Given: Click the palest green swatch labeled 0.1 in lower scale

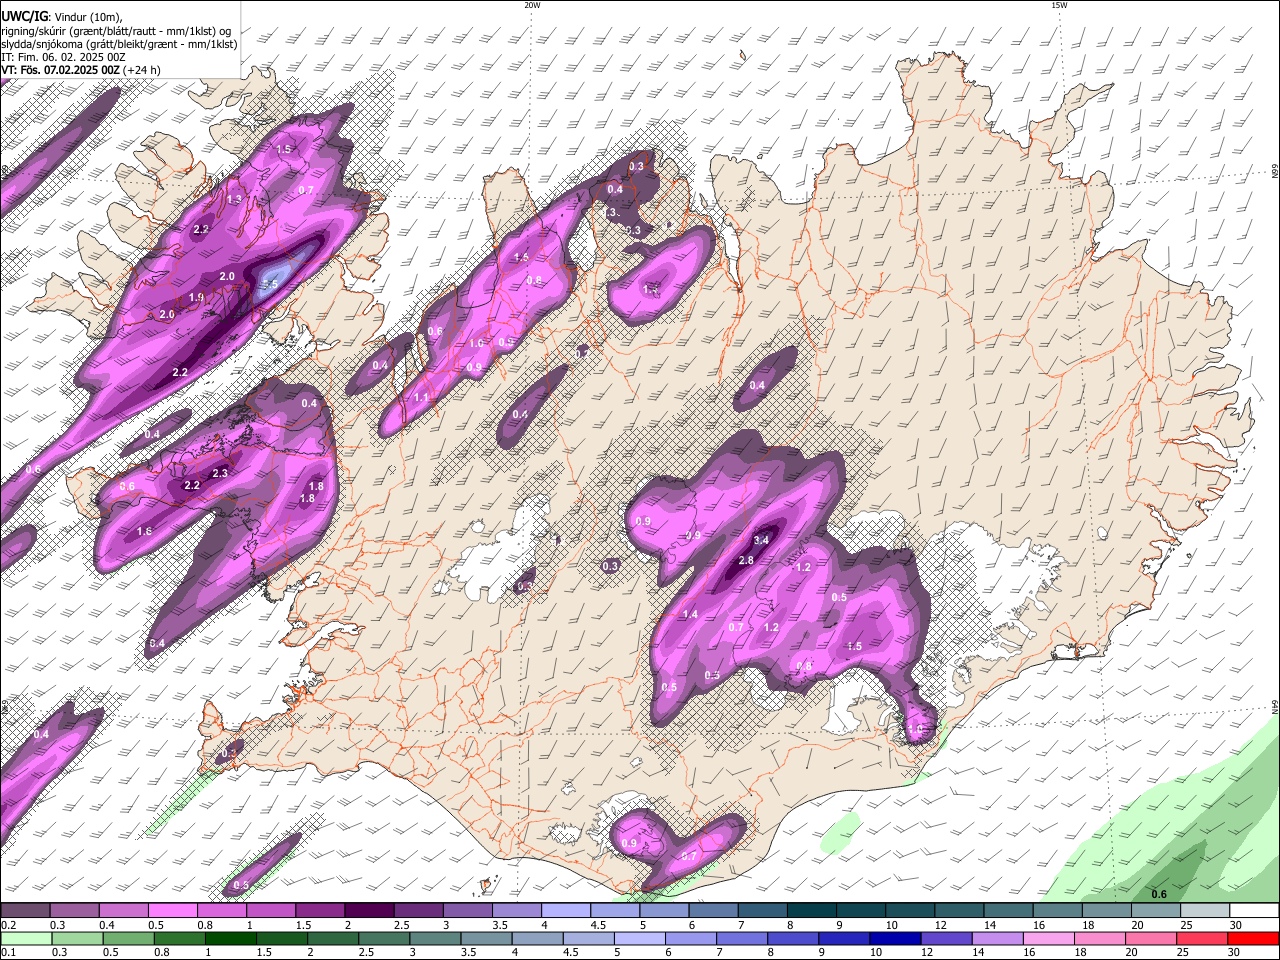Looking at the screenshot, I should [25, 938].
